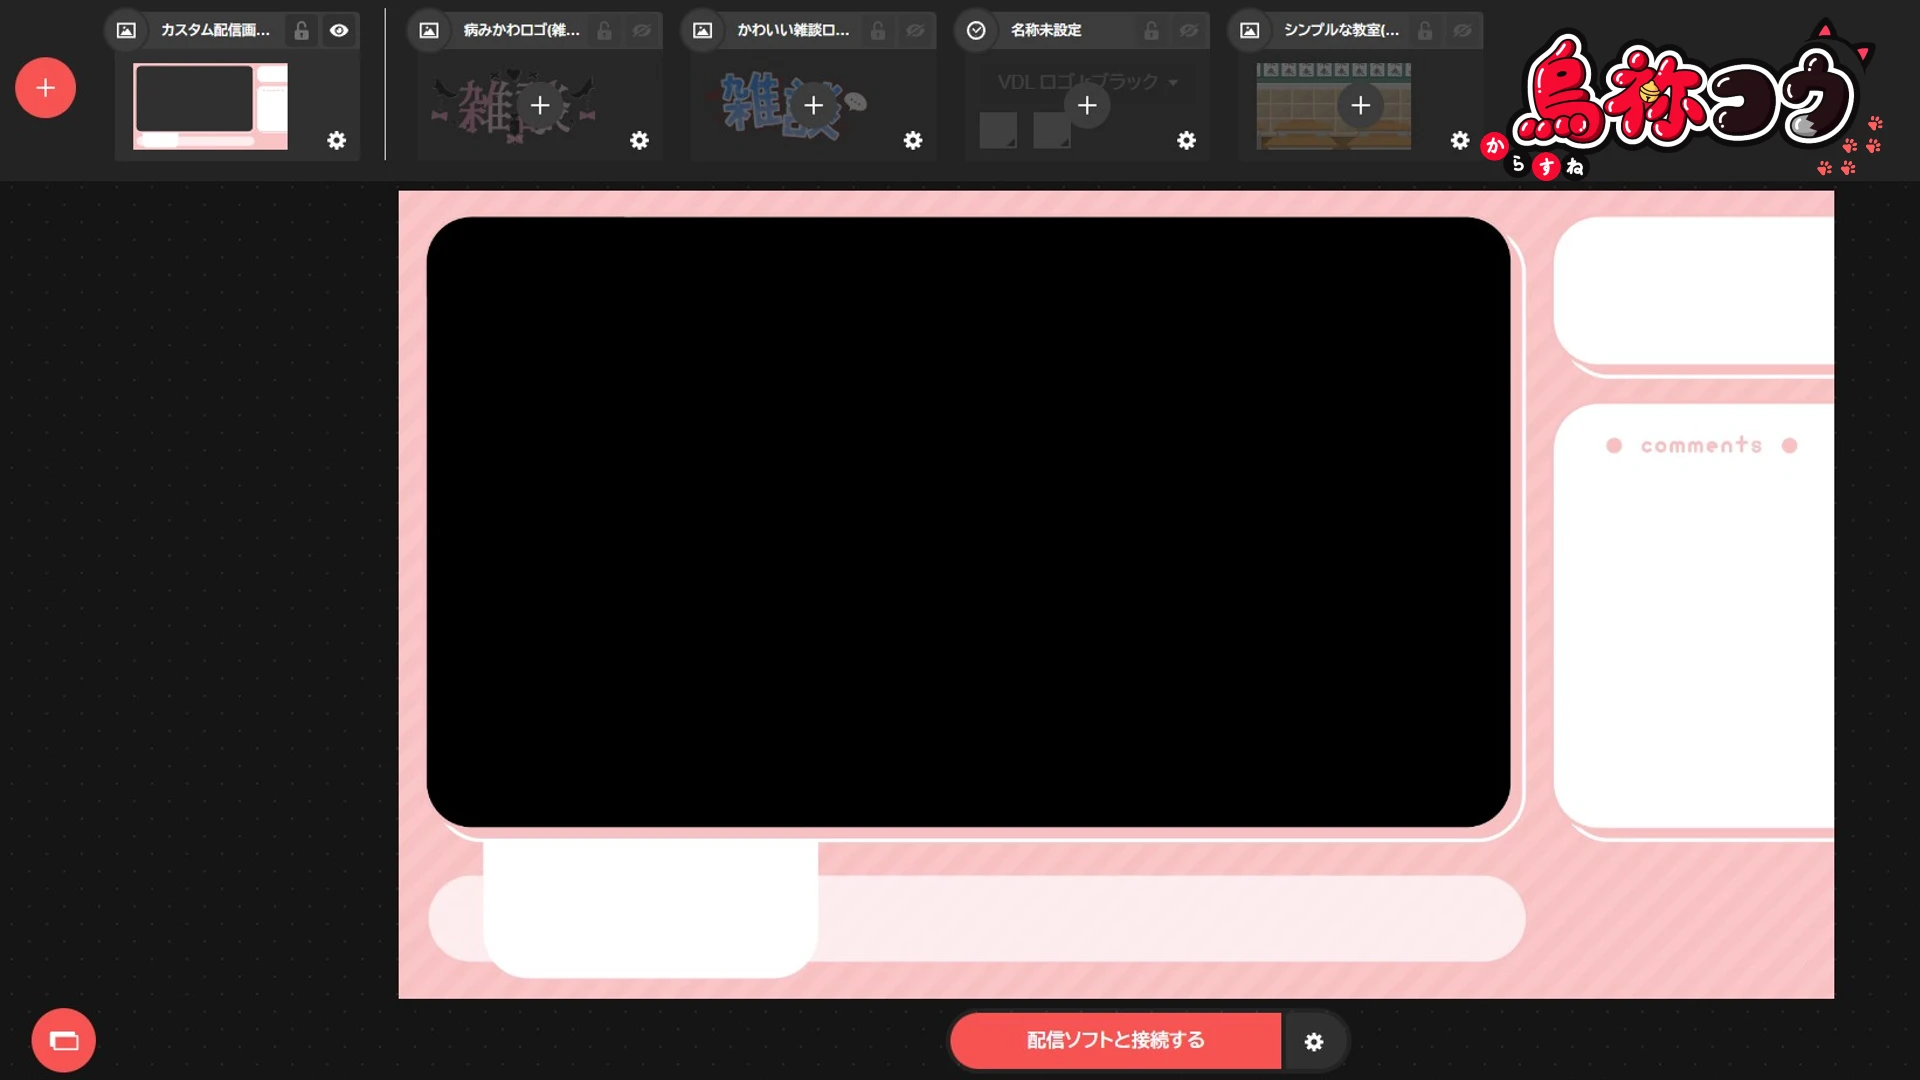Click the red add new layer button

(x=45, y=88)
